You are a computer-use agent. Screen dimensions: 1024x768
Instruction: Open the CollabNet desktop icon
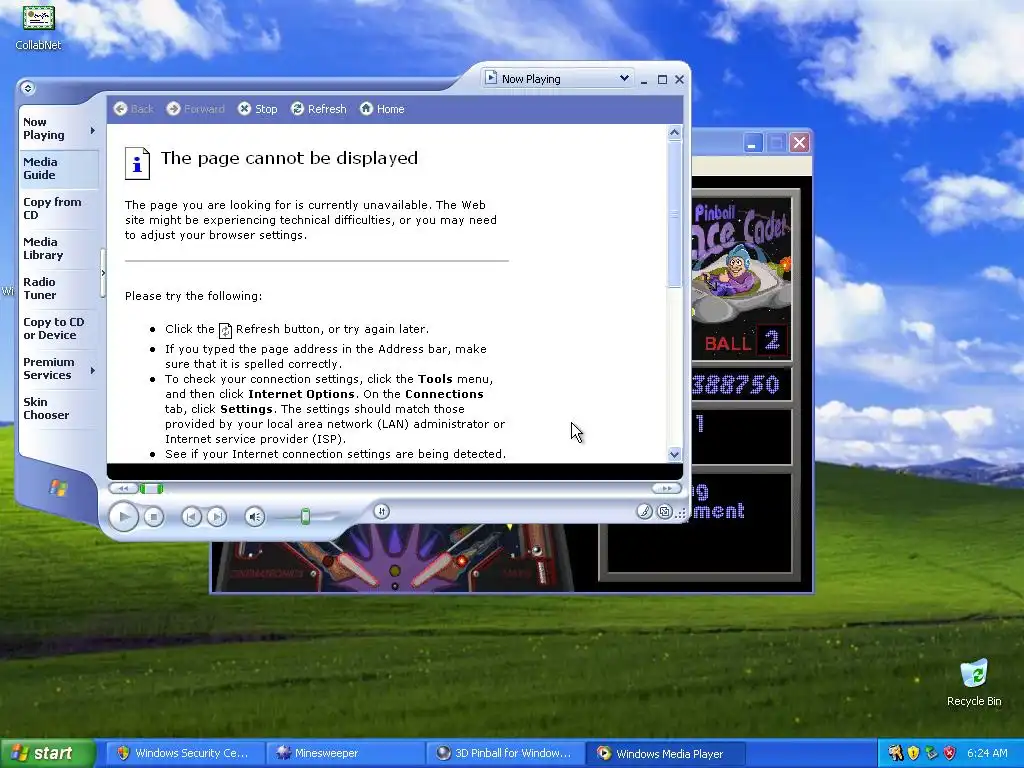coord(38,27)
